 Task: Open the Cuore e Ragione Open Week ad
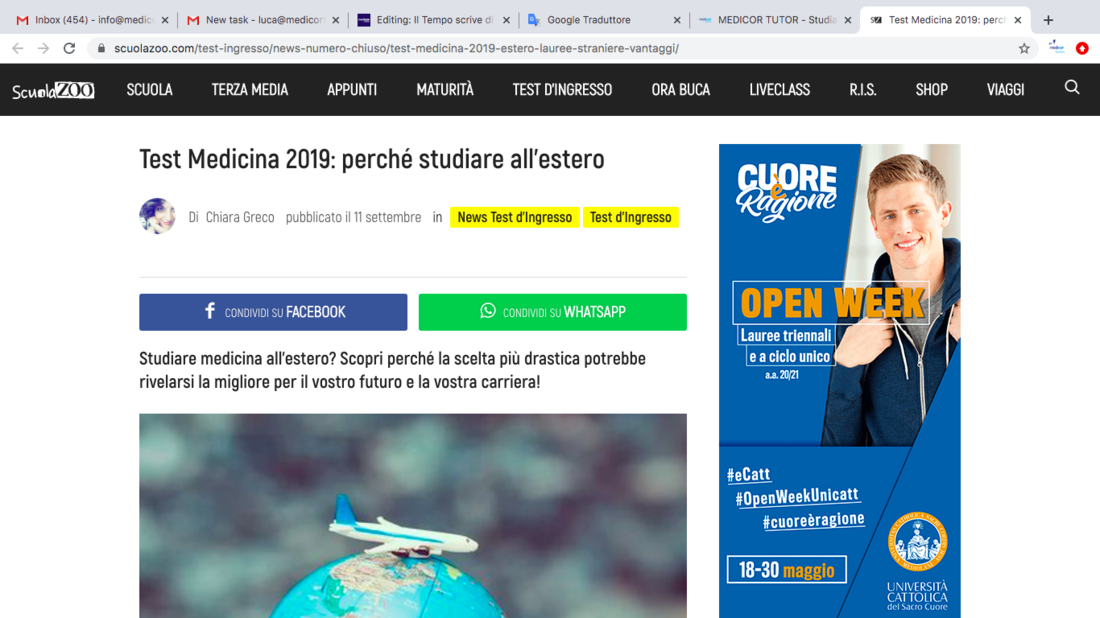pyautogui.click(x=840, y=381)
